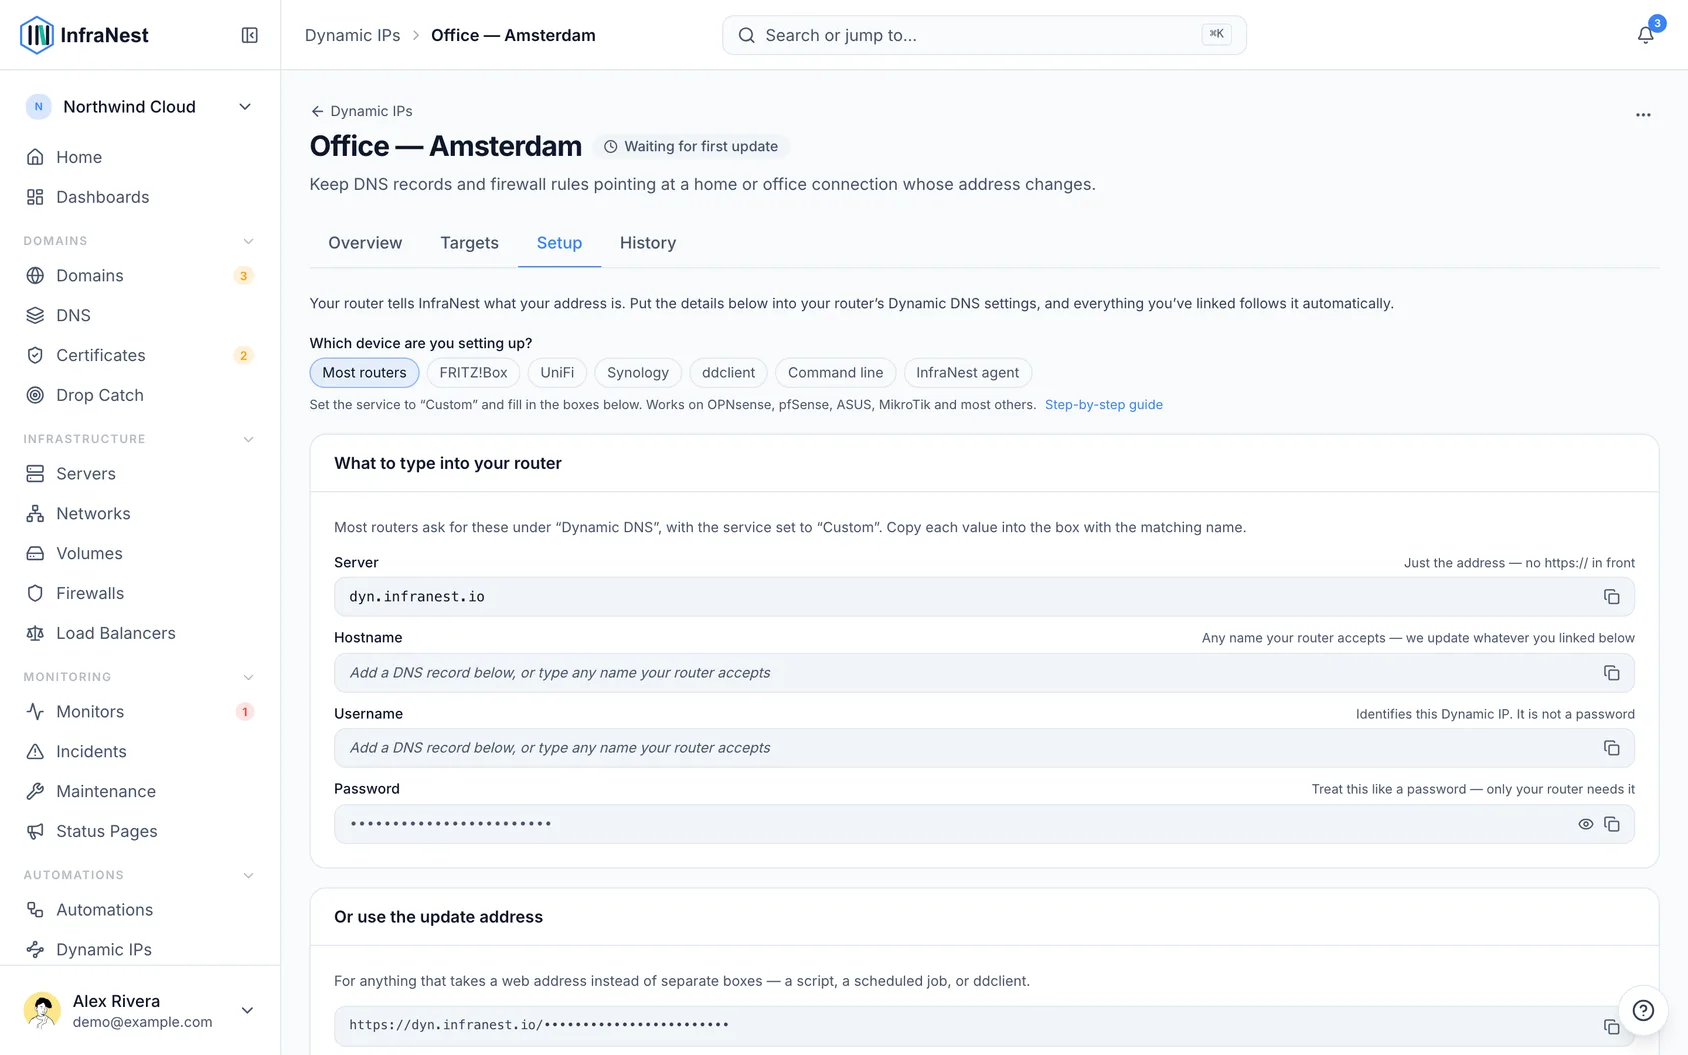Copy the Password field value
Viewport: 1688px width, 1055px height.
click(1611, 824)
